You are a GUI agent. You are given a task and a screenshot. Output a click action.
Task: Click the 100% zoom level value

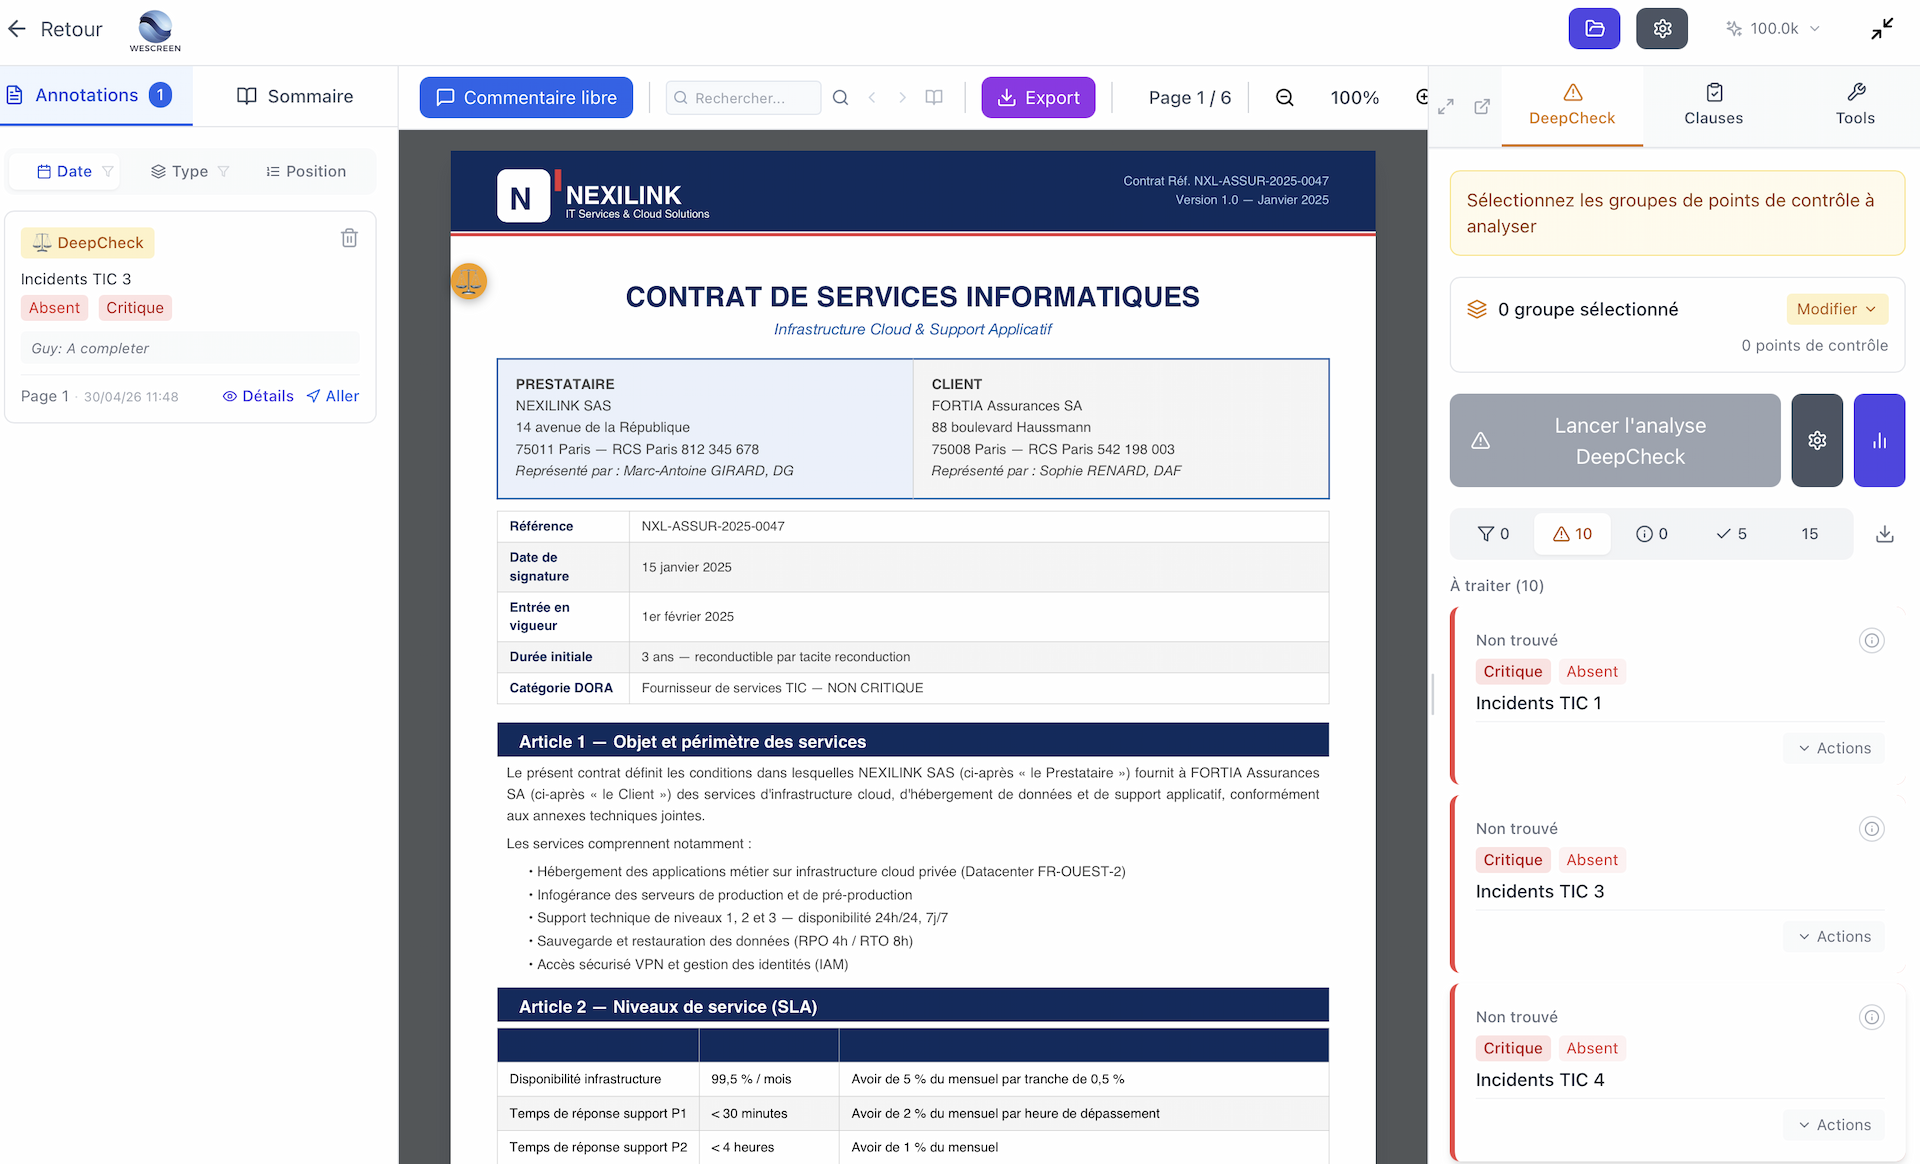[x=1354, y=98]
